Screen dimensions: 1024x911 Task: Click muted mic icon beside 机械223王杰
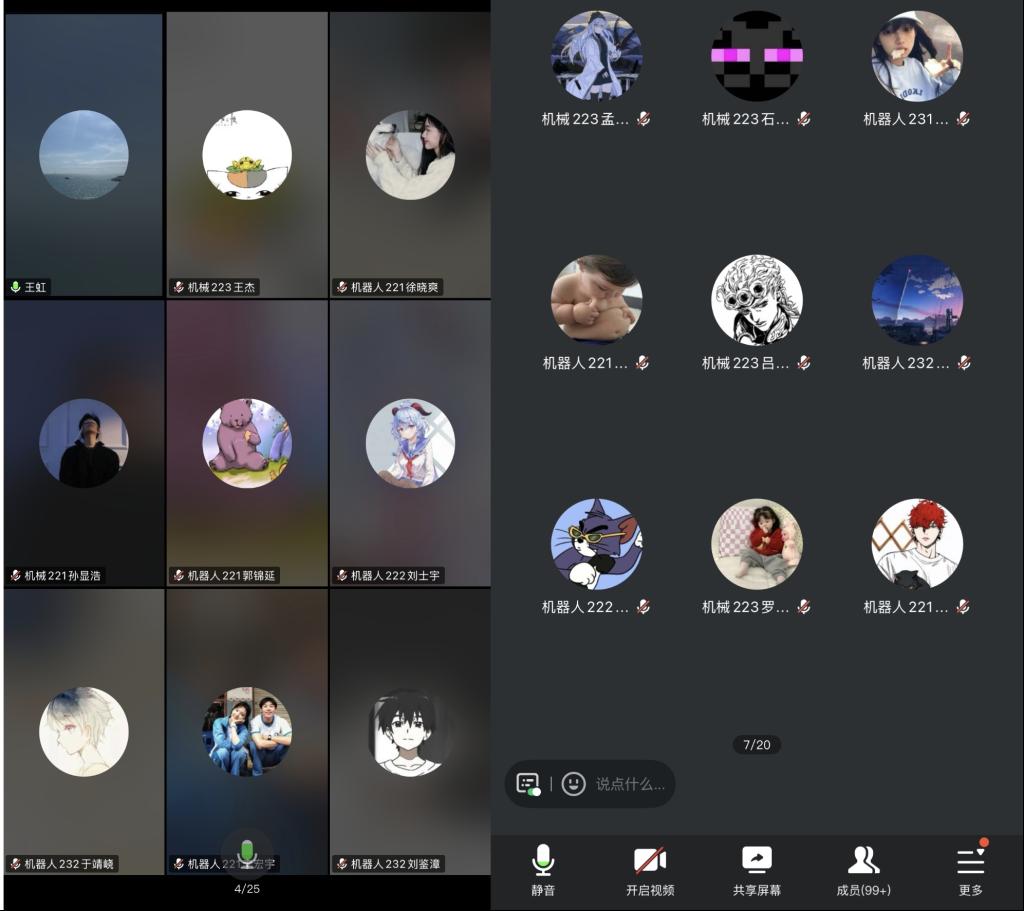(178, 288)
